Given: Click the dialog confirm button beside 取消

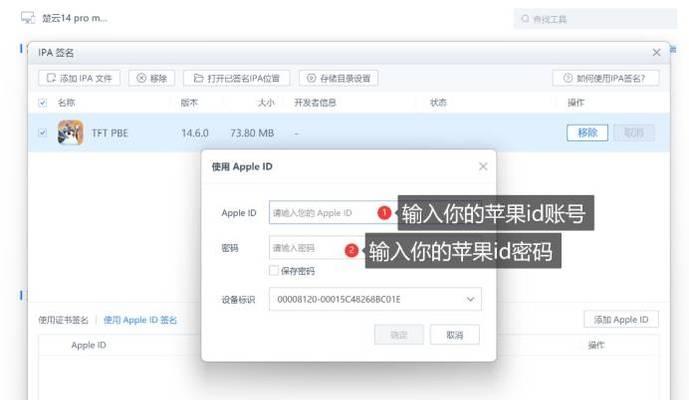Looking at the screenshot, I should tap(399, 335).
